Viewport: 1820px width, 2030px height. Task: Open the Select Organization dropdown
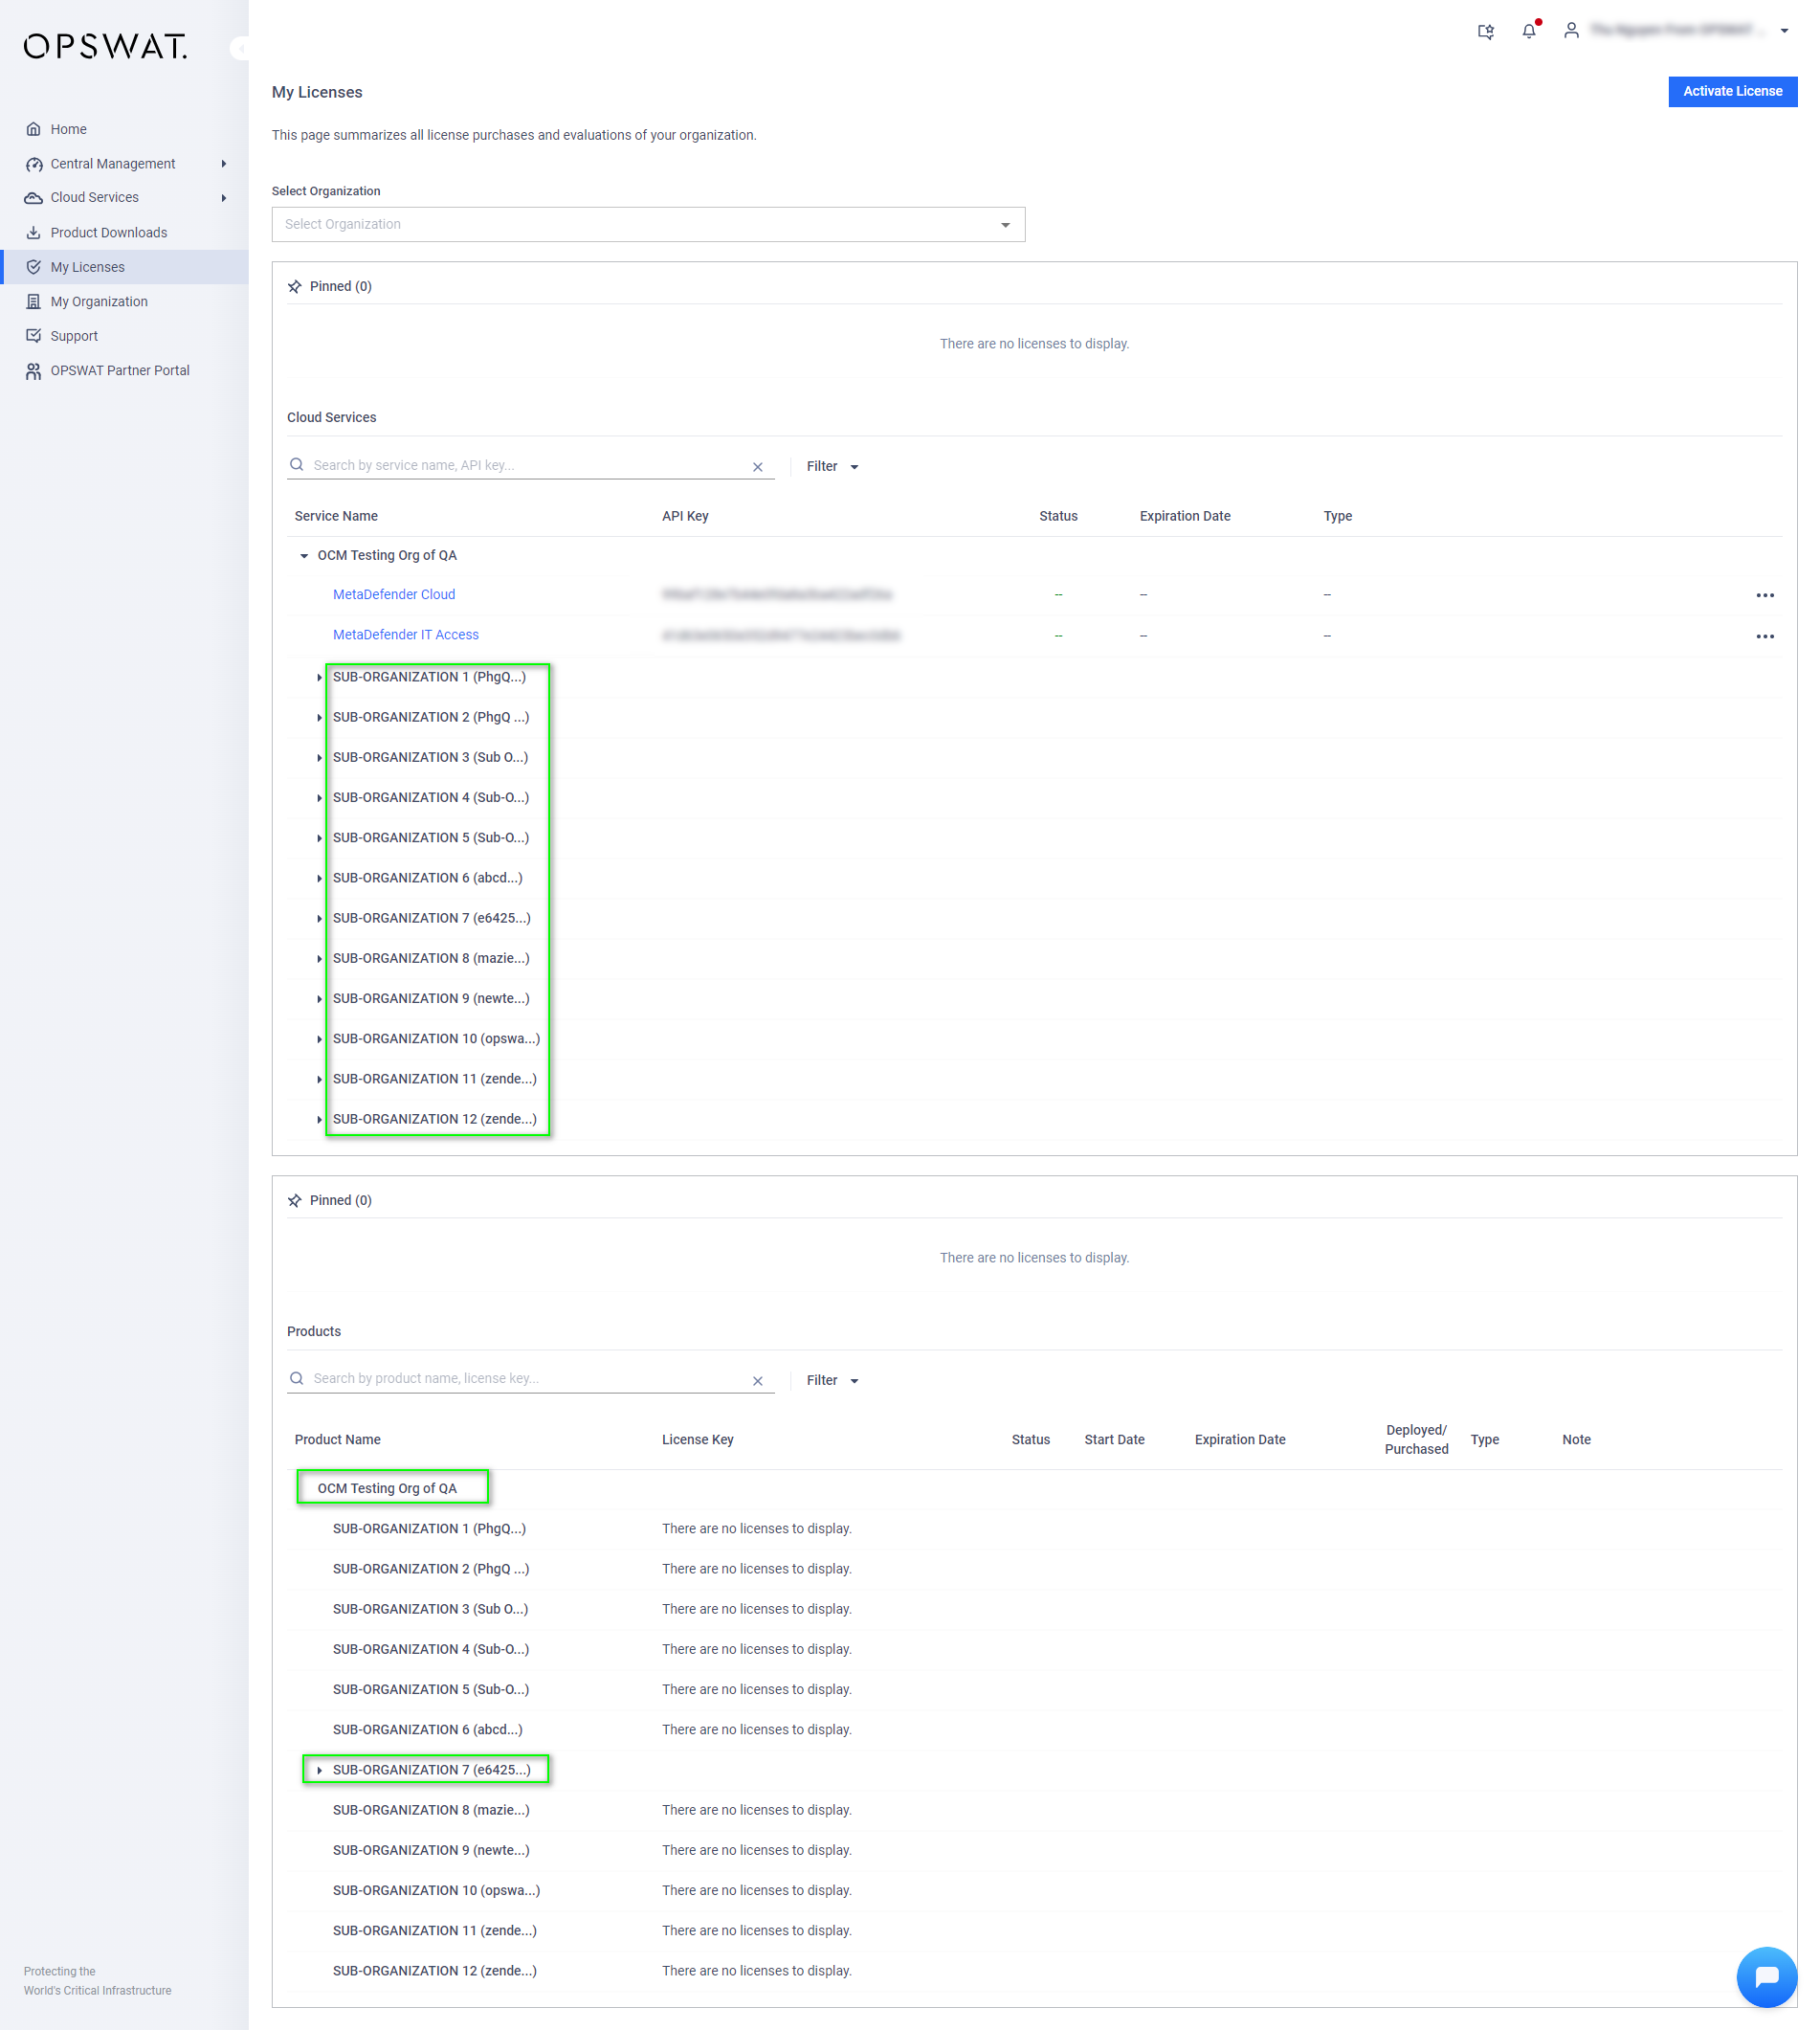click(x=648, y=225)
